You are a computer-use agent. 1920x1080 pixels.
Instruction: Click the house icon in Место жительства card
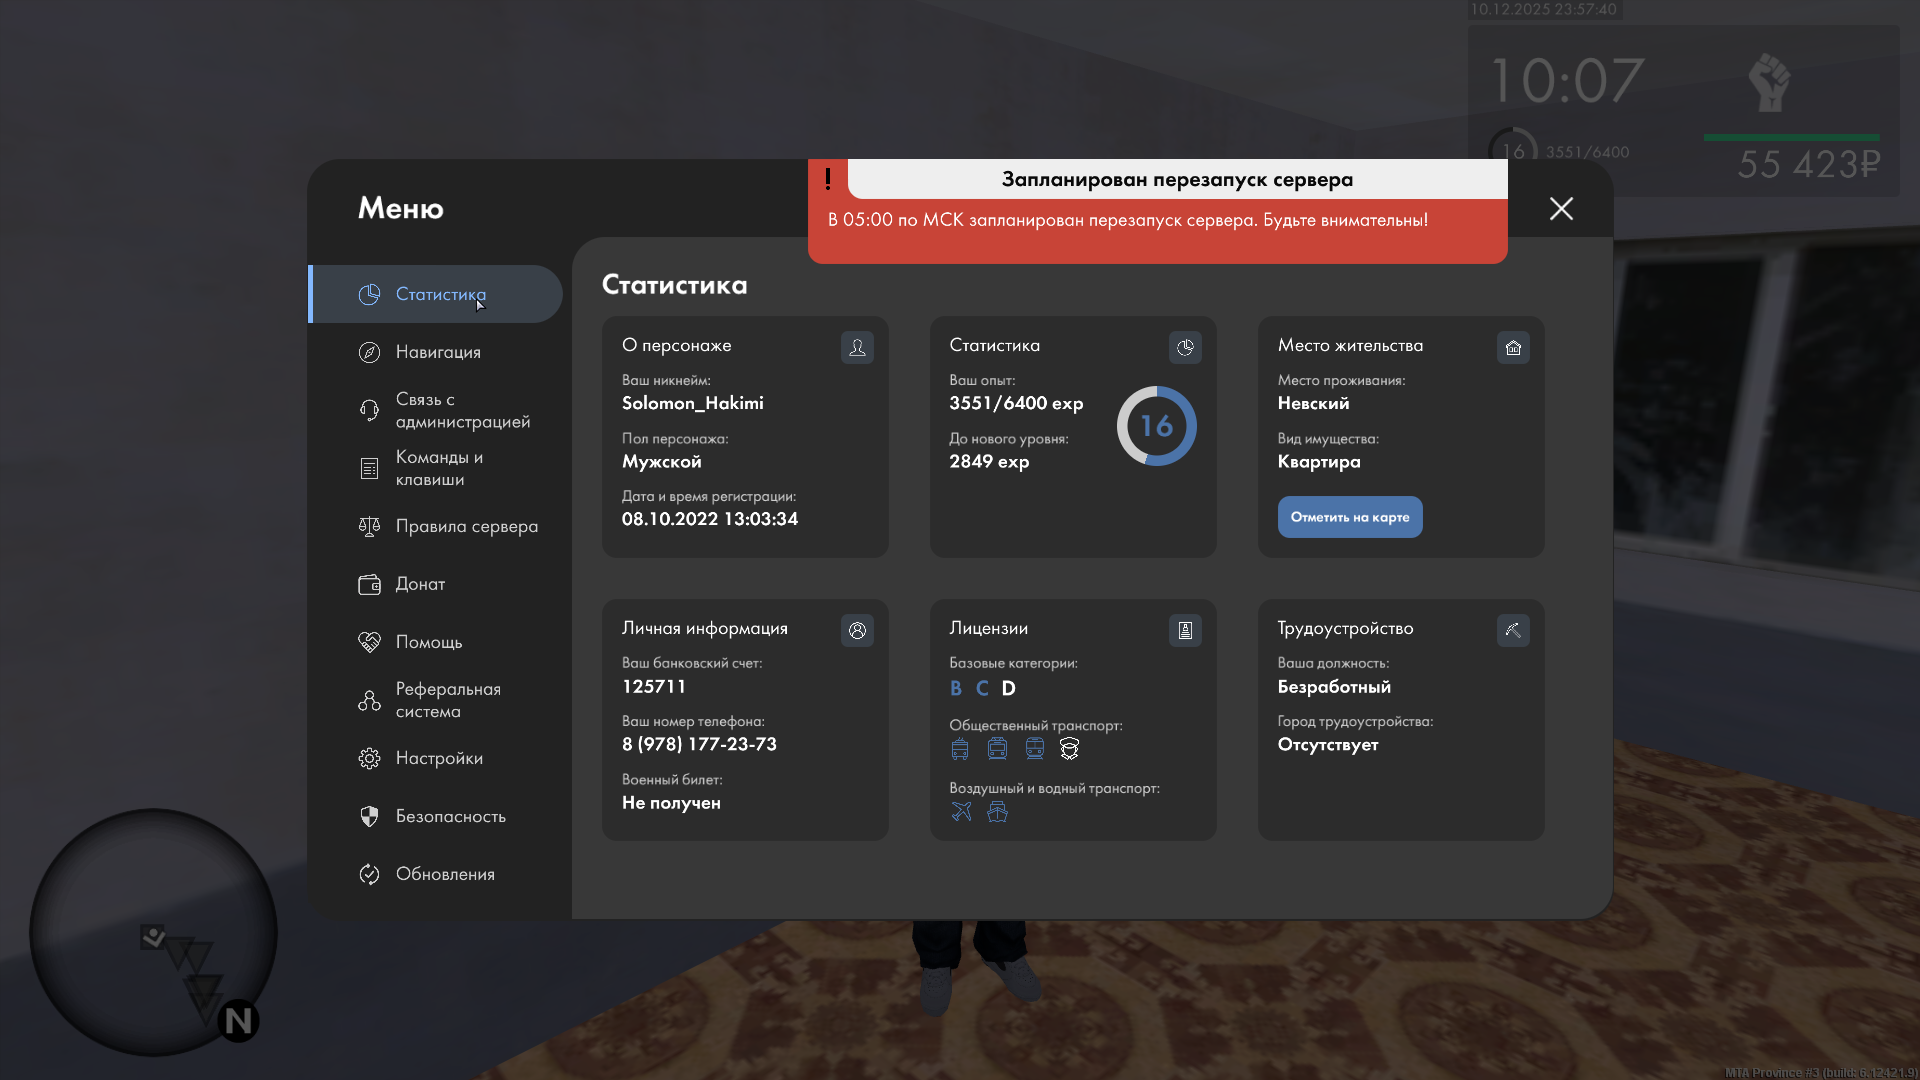pyautogui.click(x=1513, y=347)
